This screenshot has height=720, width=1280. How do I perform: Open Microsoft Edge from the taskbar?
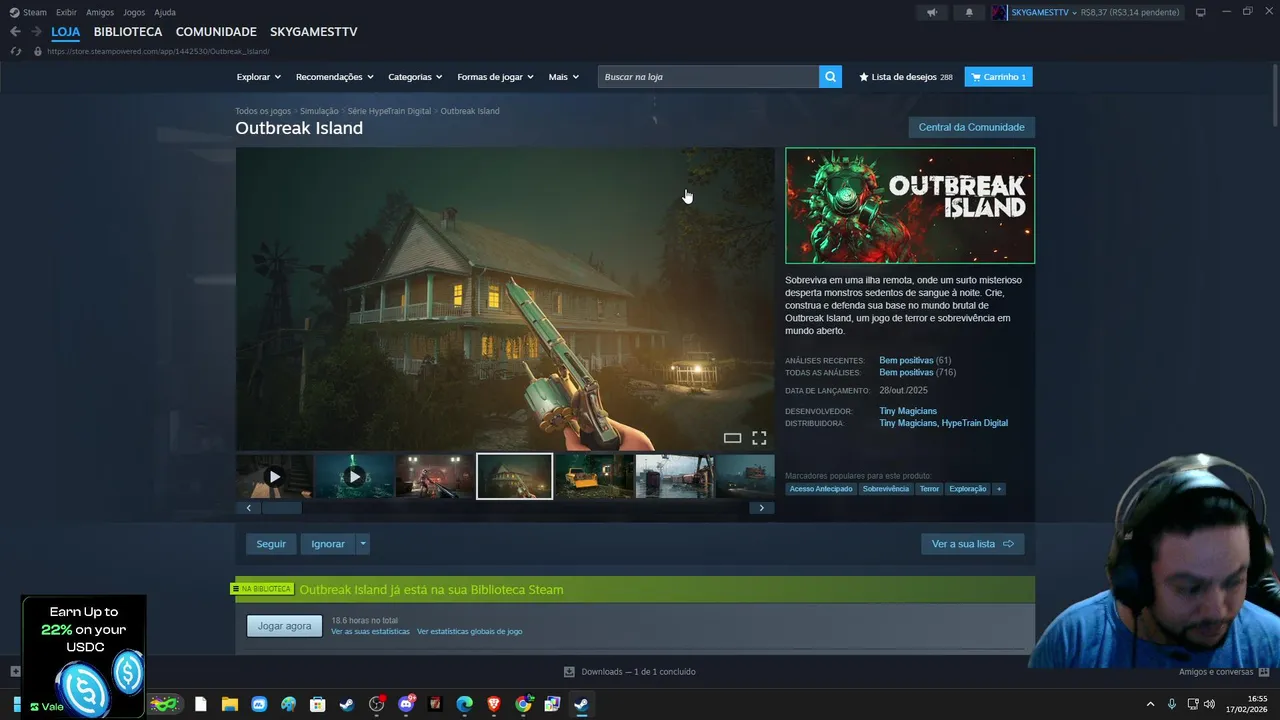(x=465, y=704)
